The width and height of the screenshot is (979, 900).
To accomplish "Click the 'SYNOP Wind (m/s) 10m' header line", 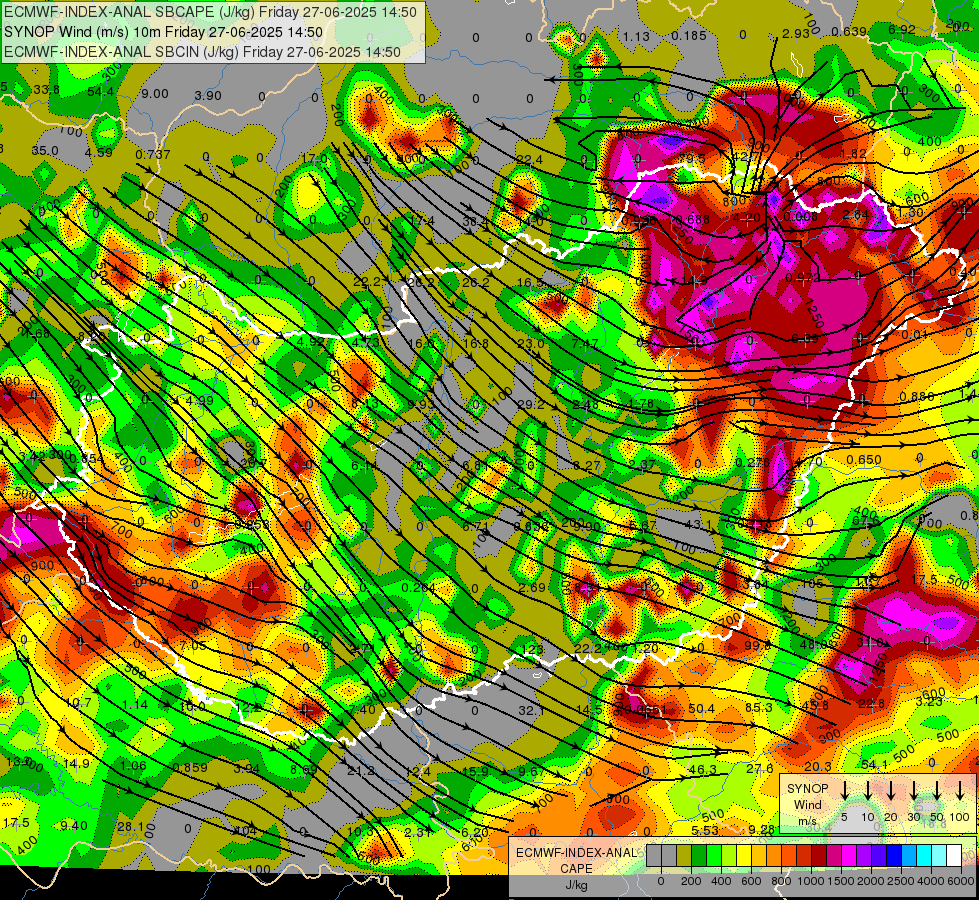I will tap(164, 32).
